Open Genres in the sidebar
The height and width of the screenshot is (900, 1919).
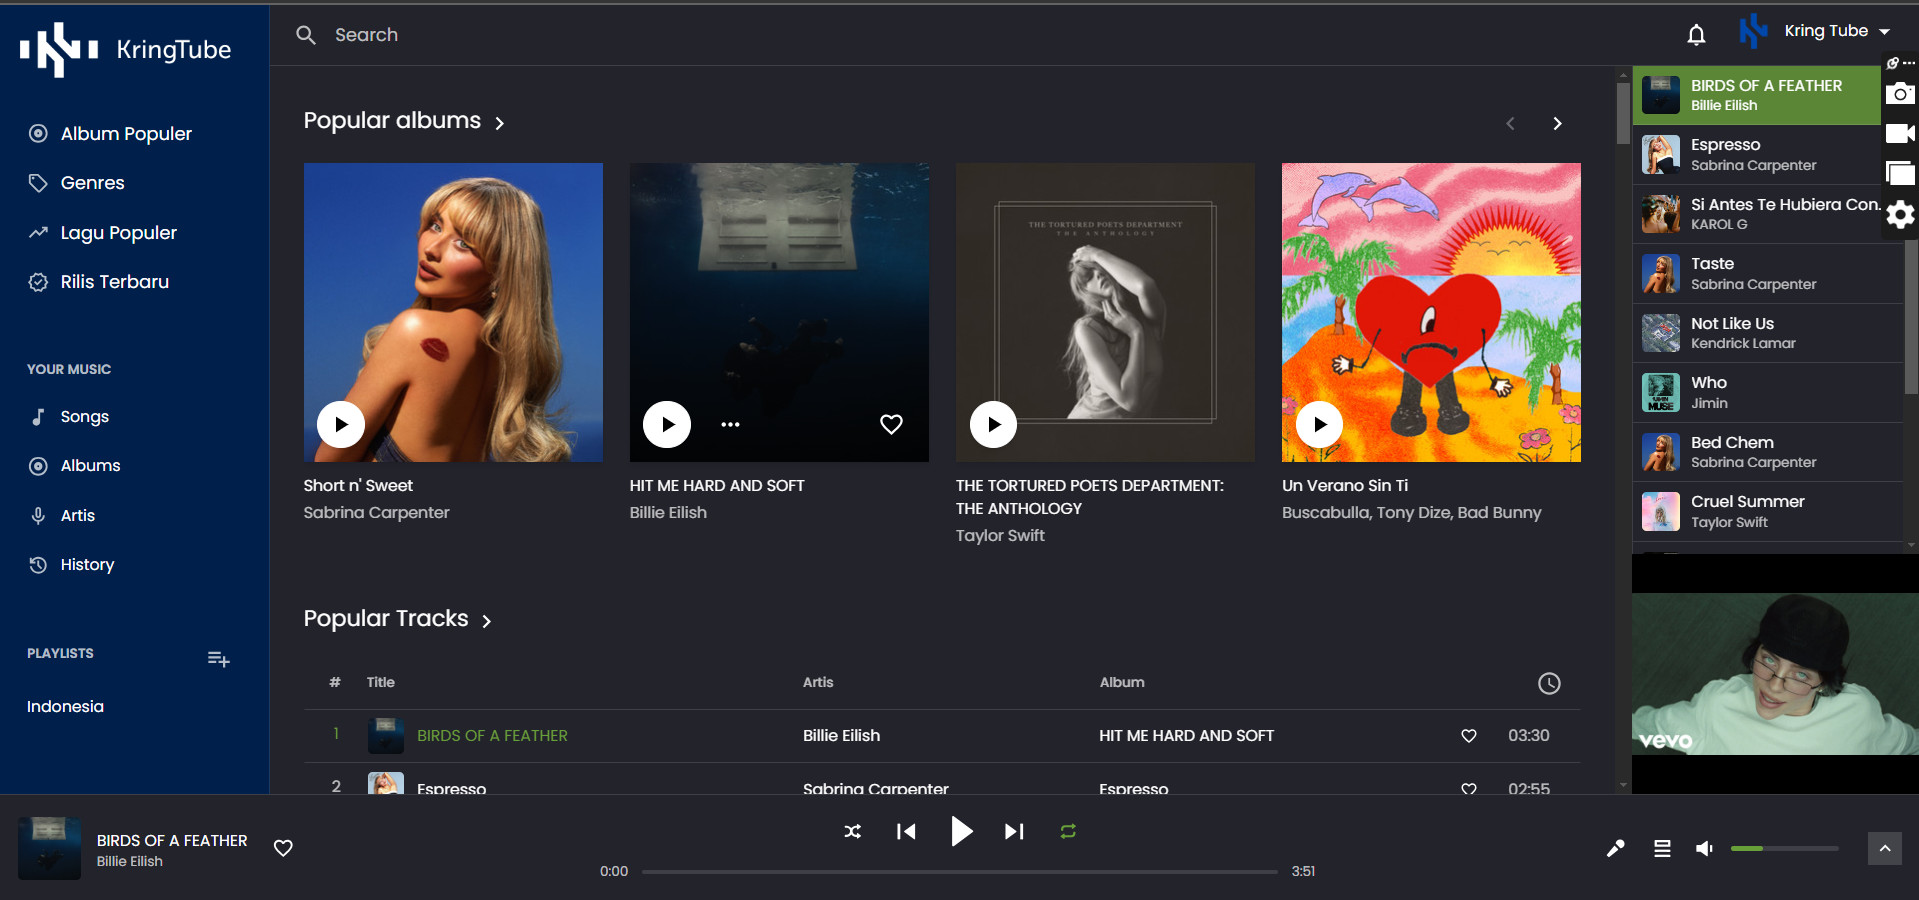click(77, 183)
